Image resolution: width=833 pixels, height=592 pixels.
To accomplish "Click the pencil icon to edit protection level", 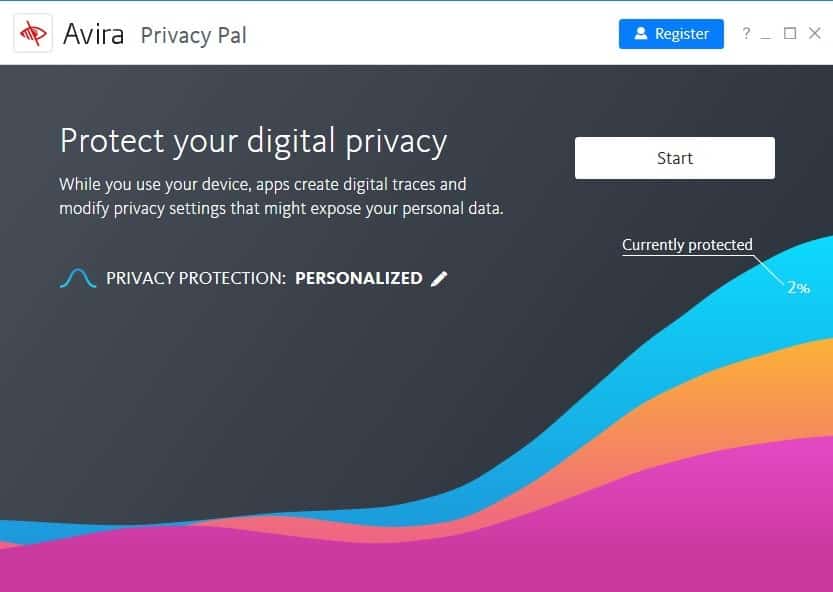I will pyautogui.click(x=438, y=278).
